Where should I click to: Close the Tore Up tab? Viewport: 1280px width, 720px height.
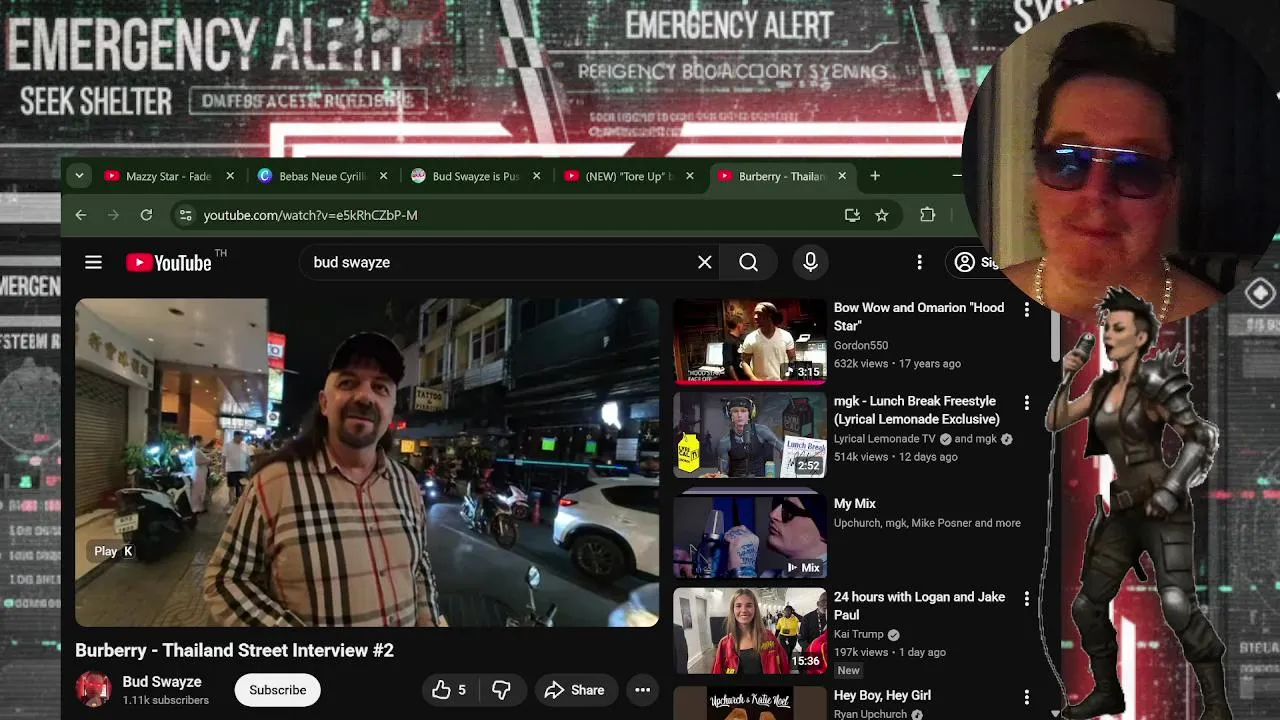coord(689,176)
